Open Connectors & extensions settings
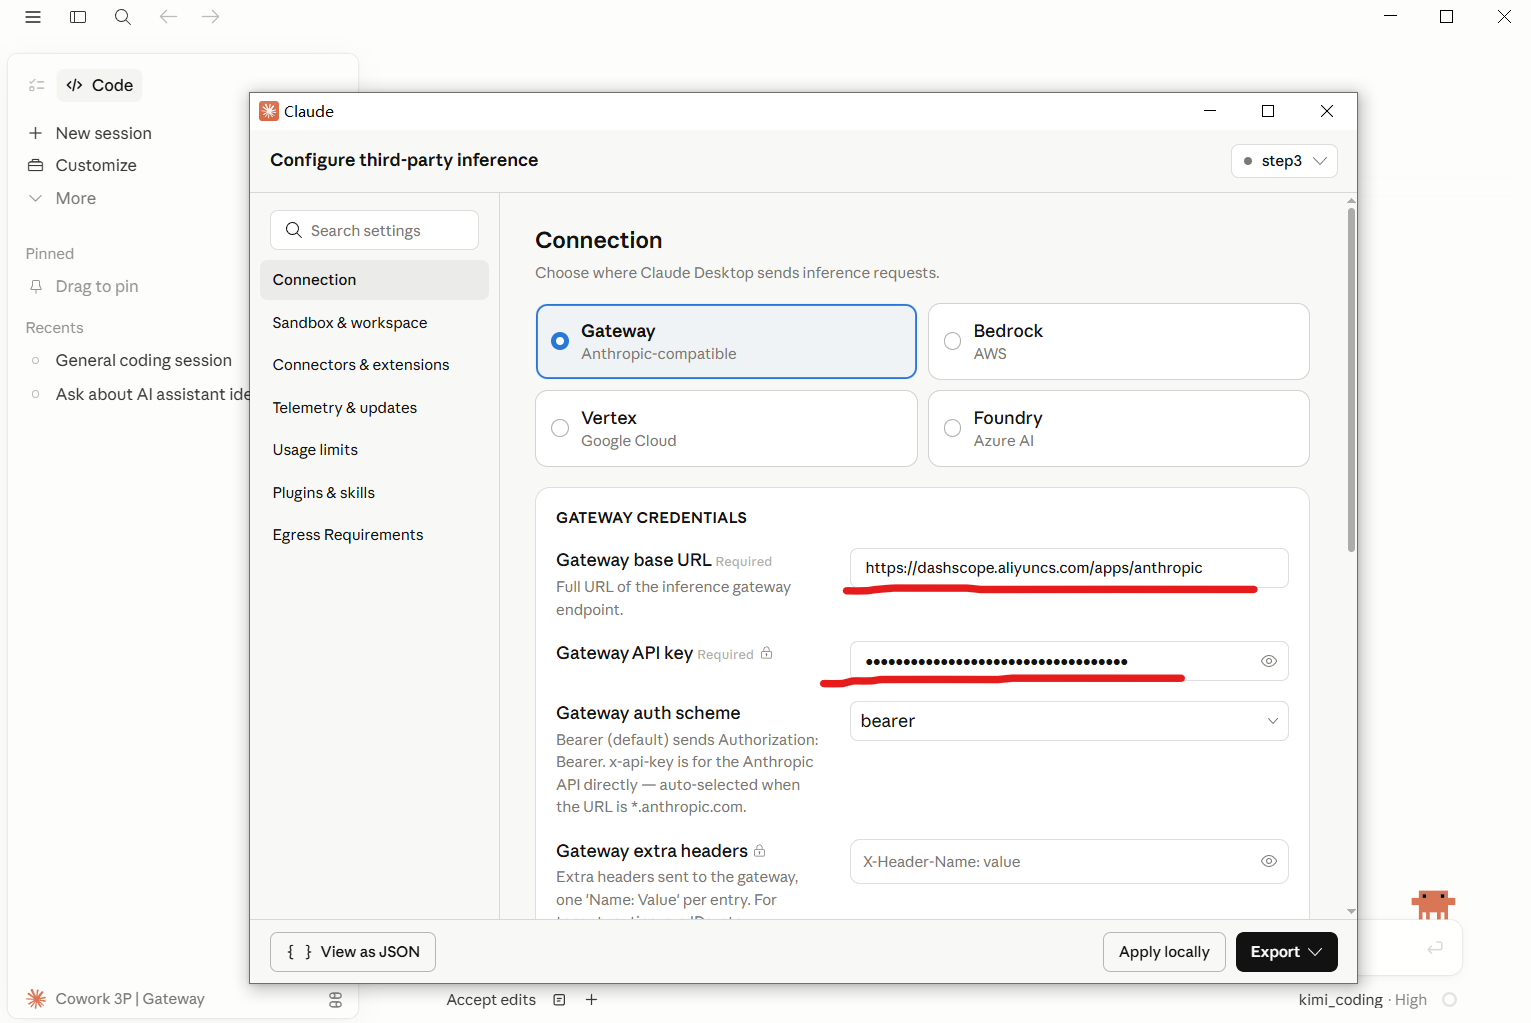This screenshot has height=1023, width=1531. point(361,365)
